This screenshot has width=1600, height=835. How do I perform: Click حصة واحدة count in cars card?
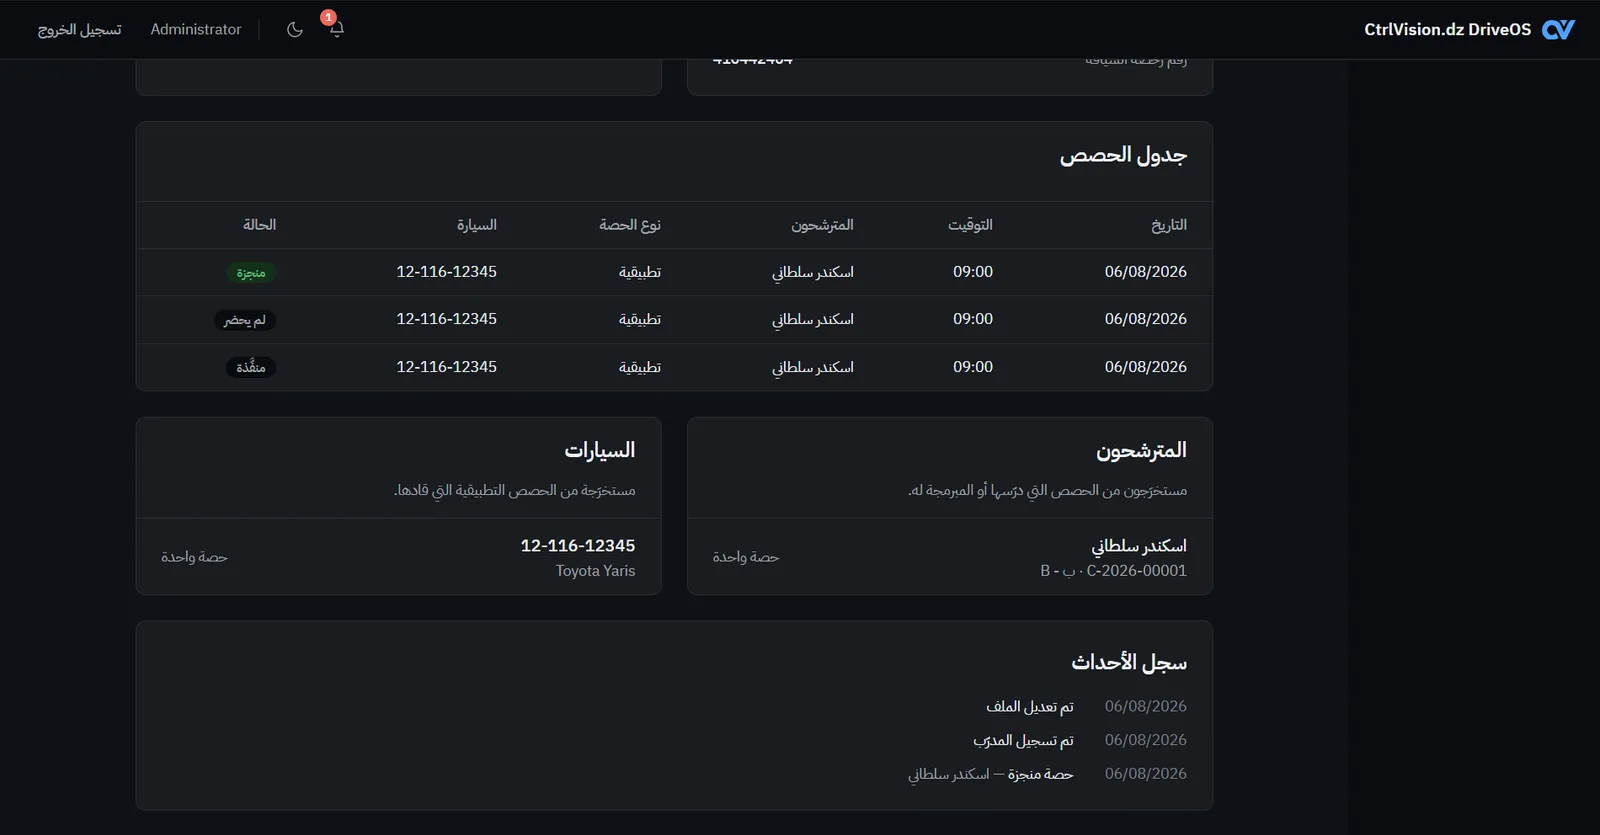click(x=194, y=557)
